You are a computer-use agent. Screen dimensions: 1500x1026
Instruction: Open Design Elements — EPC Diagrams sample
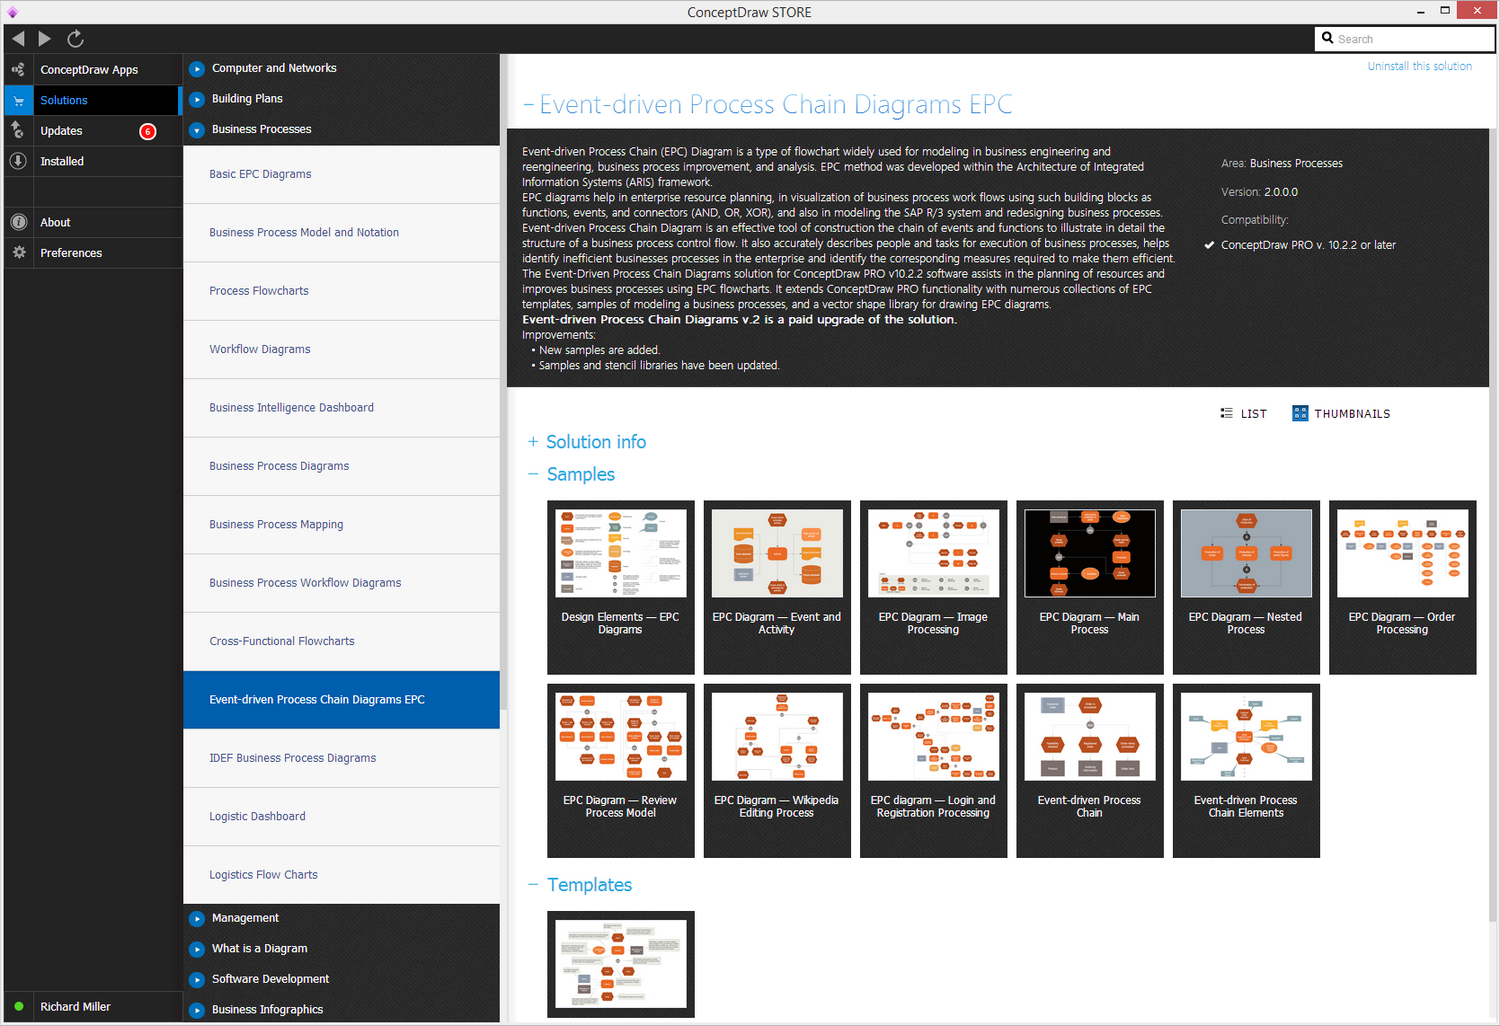tap(620, 587)
